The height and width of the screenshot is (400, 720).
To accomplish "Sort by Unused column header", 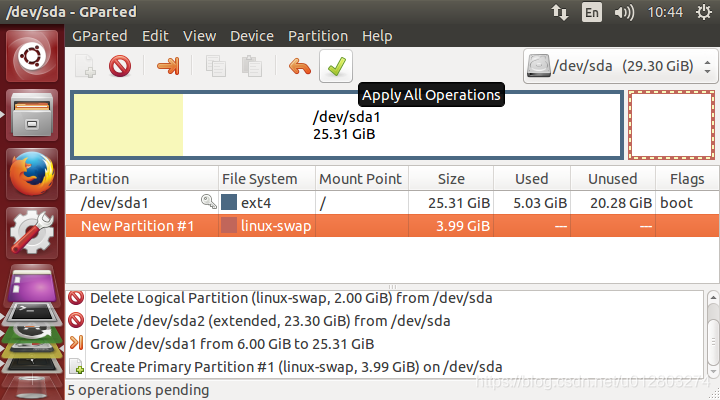I will (613, 179).
